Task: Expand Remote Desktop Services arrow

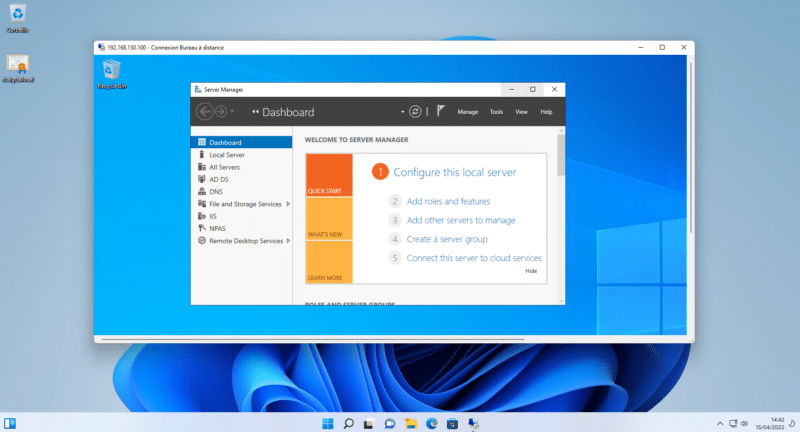Action: (288, 240)
